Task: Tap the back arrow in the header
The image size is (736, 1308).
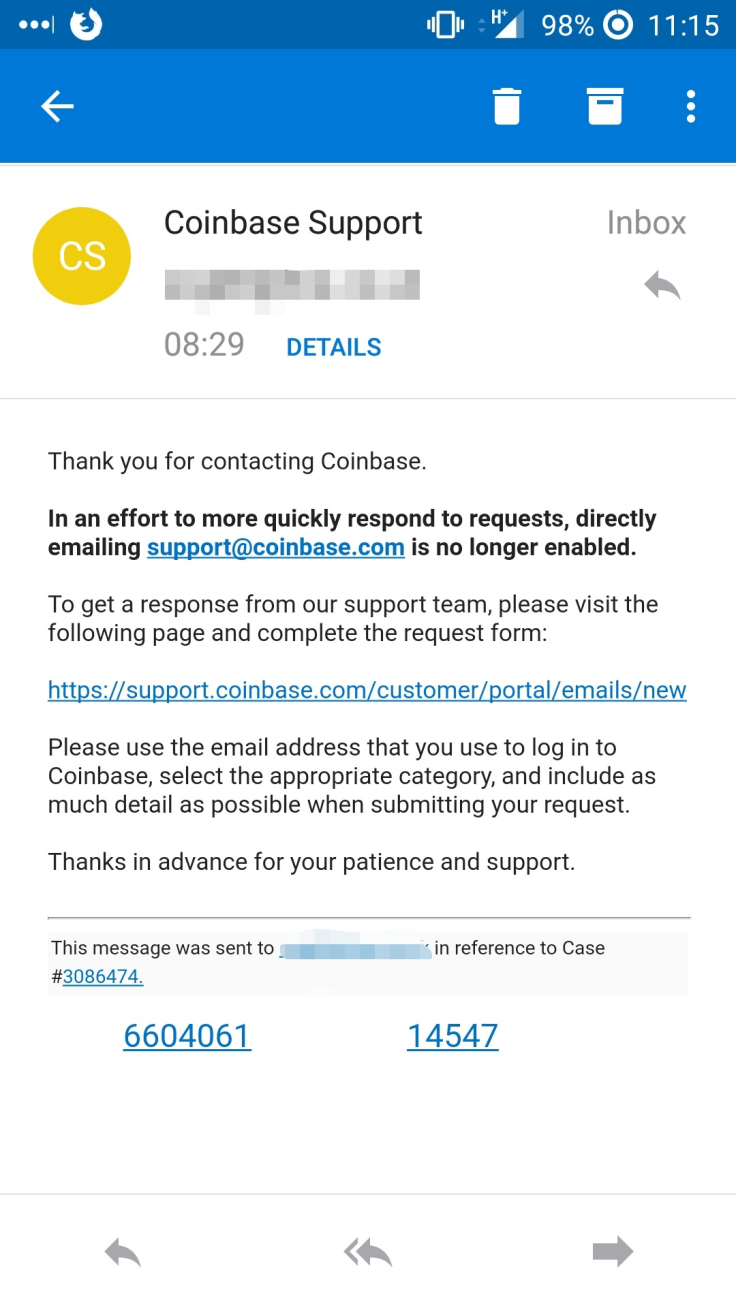Action: point(57,106)
